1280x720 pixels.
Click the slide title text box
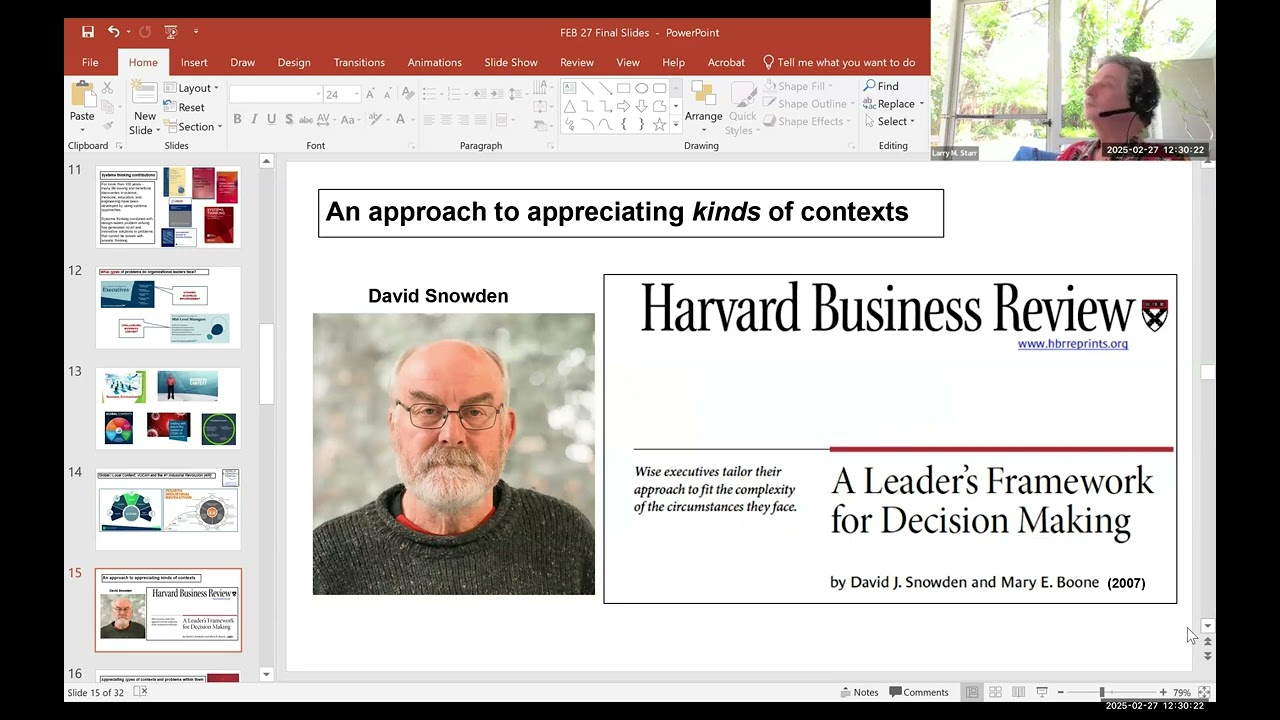coord(630,213)
